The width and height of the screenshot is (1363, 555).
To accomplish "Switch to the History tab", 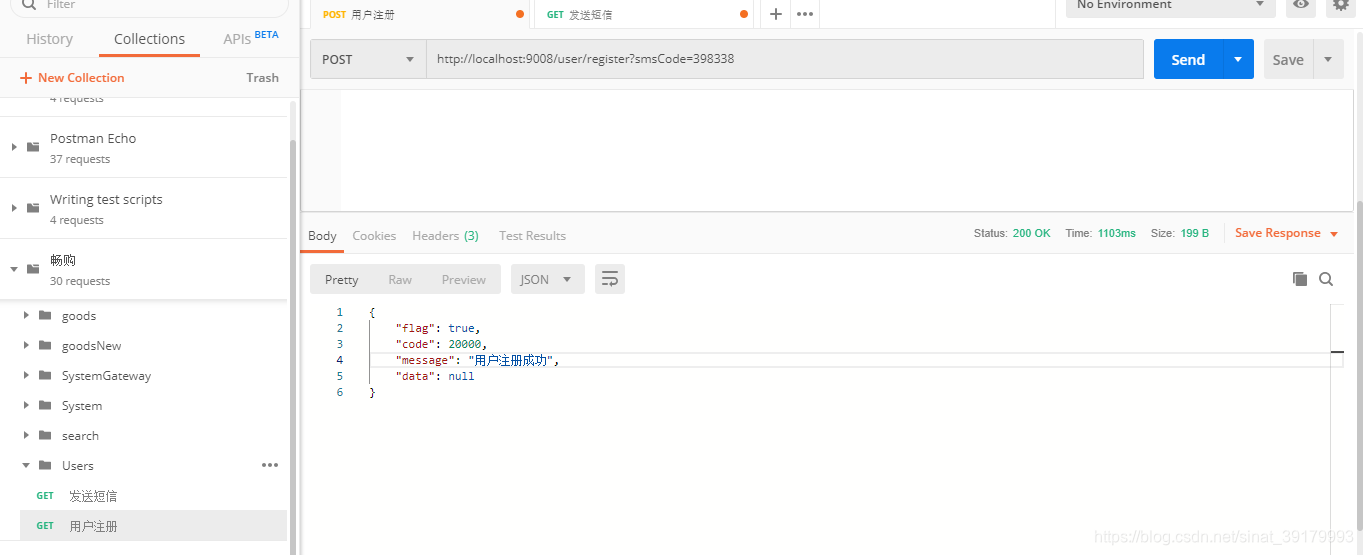I will 49,39.
